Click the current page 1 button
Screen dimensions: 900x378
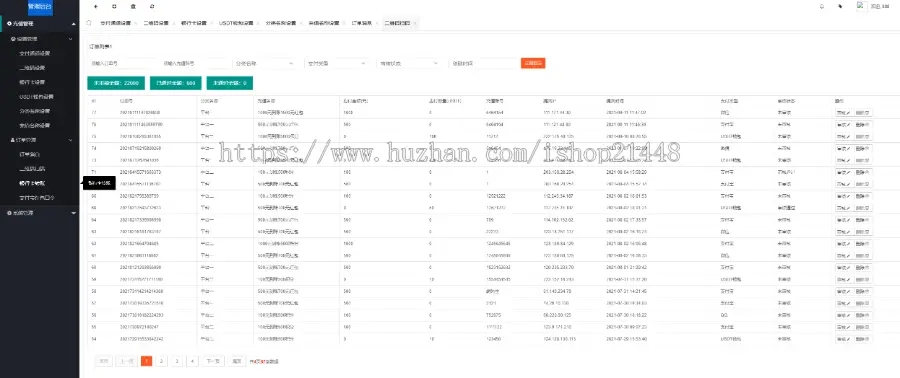click(146, 361)
